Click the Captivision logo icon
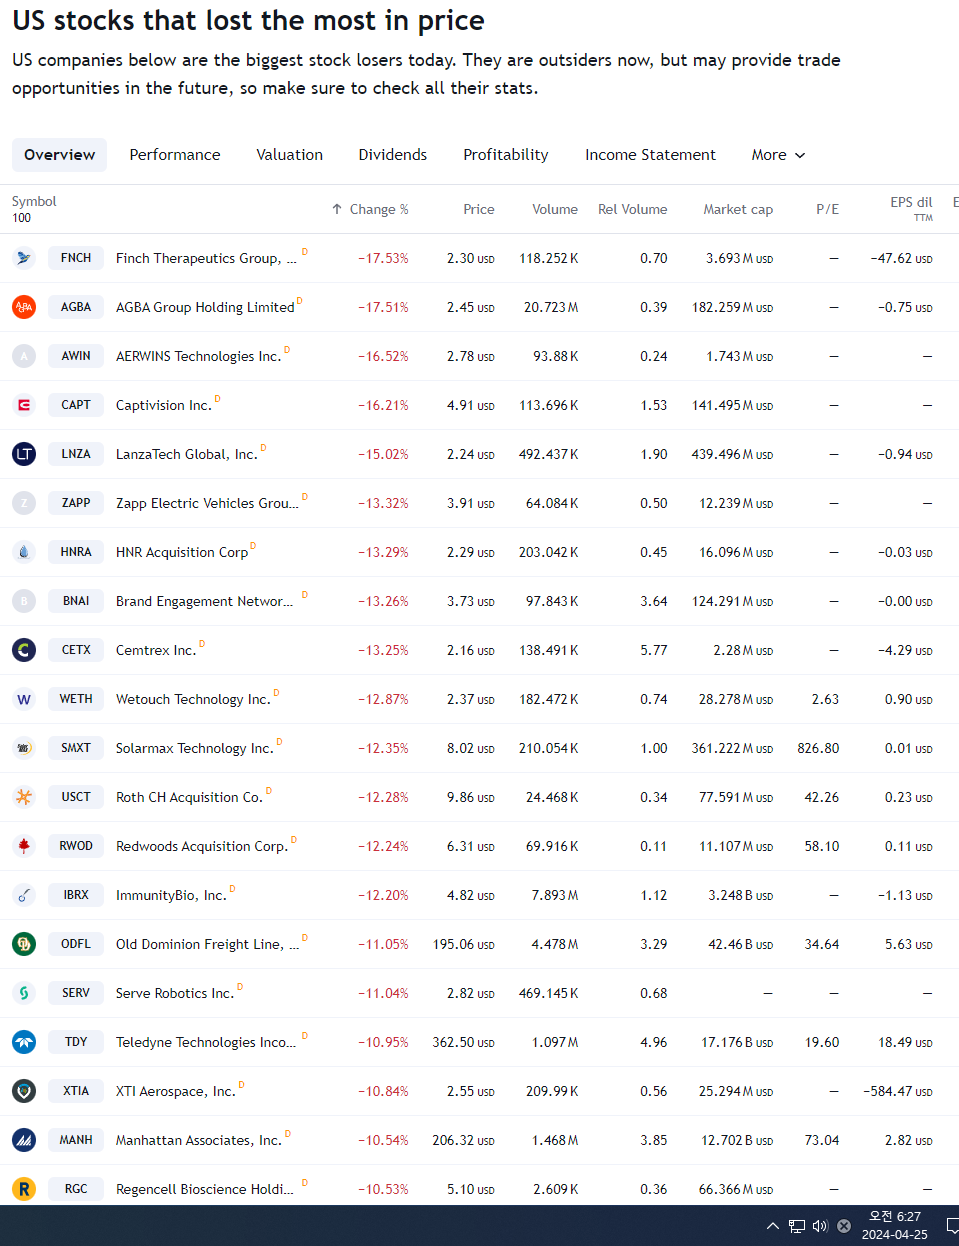959x1246 pixels. click(x=24, y=405)
